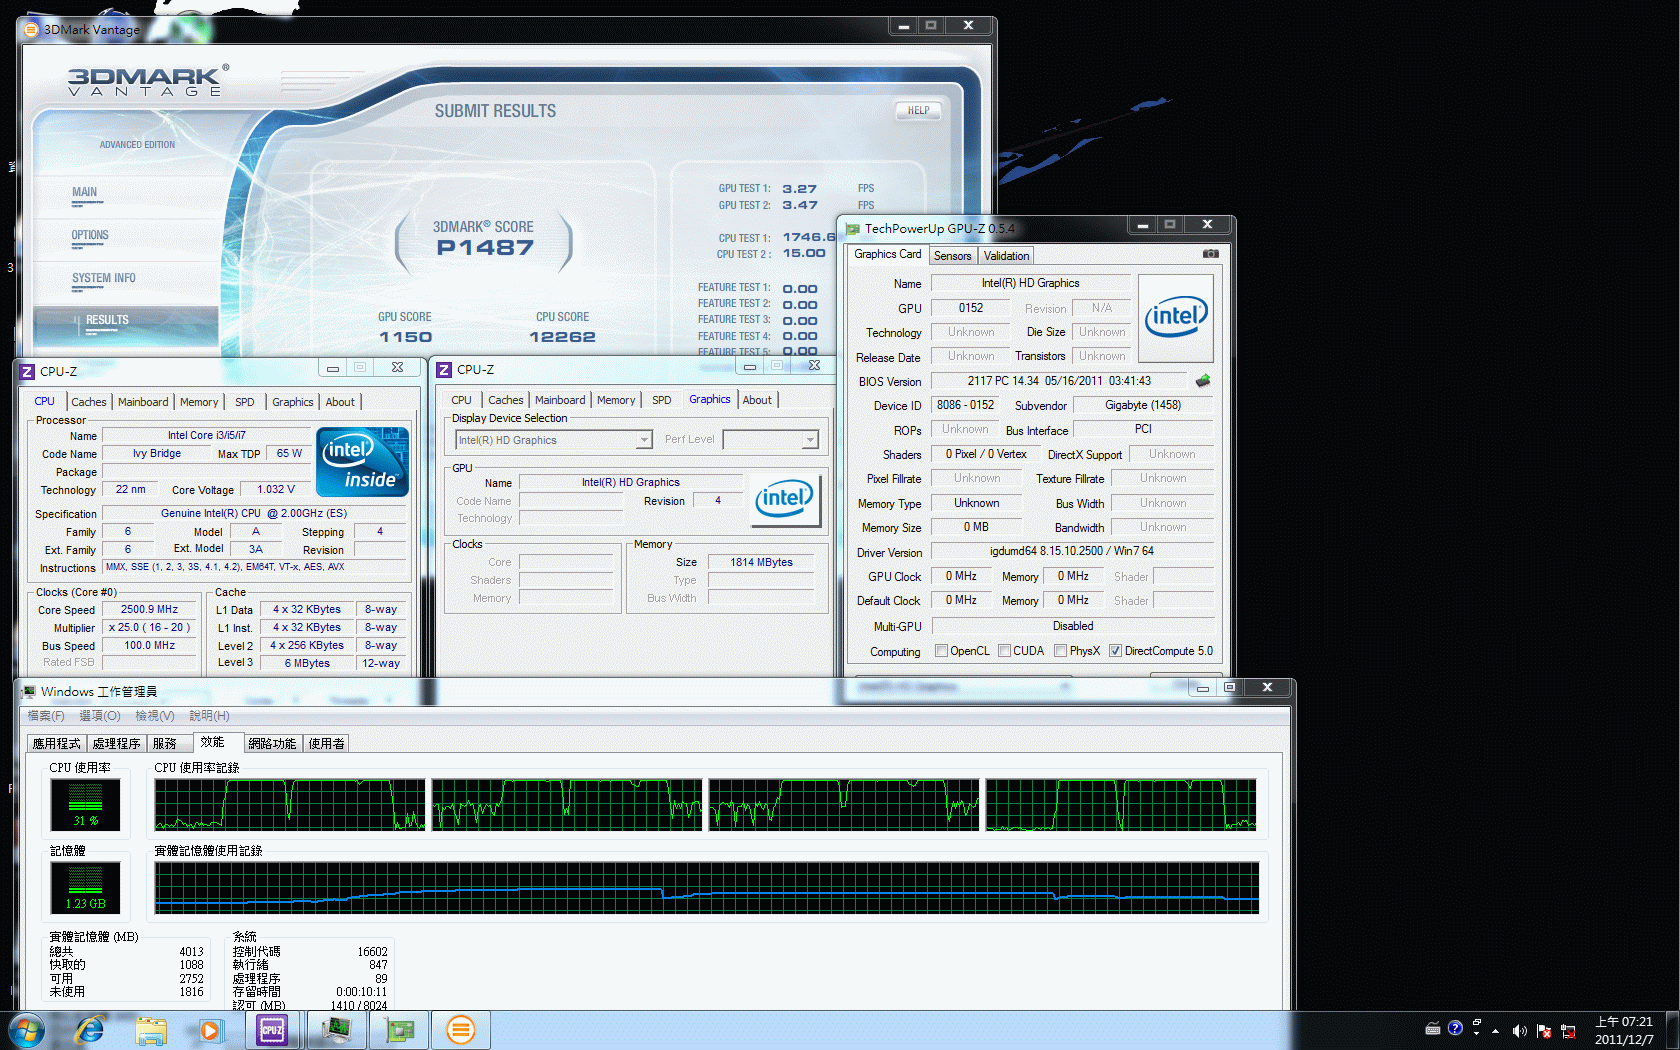Click the Task Manager title bar icon
The image size is (1680, 1050).
click(x=29, y=691)
